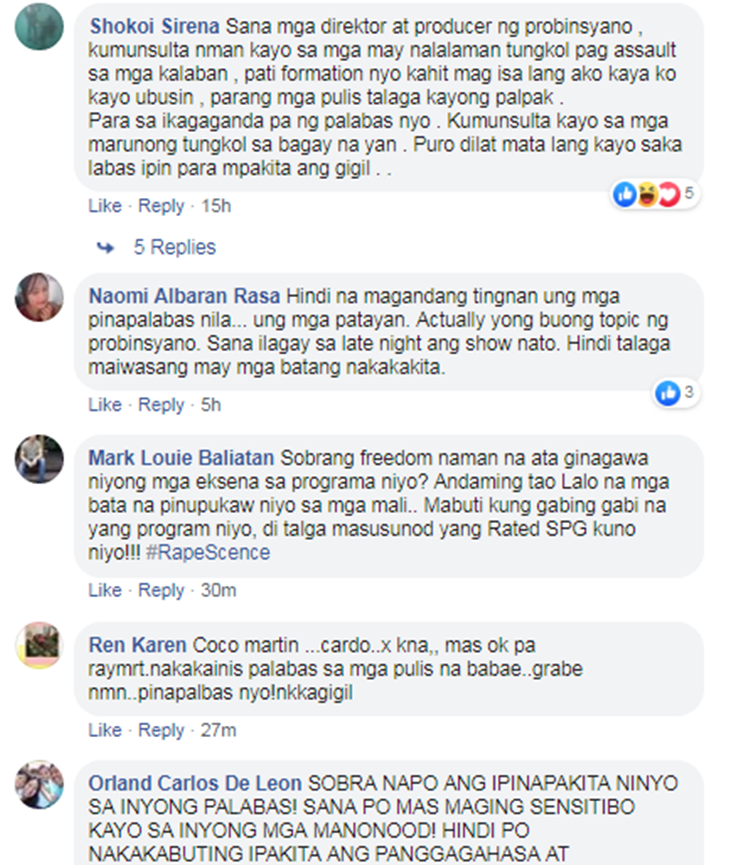Like Mark Louie Baliatan's comment

[105, 590]
